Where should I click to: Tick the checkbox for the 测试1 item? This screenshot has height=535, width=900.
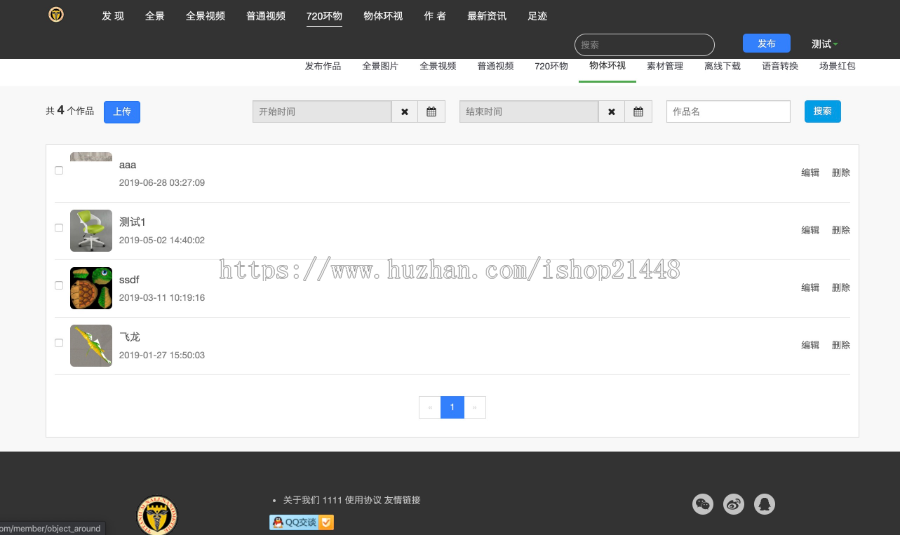pos(59,228)
